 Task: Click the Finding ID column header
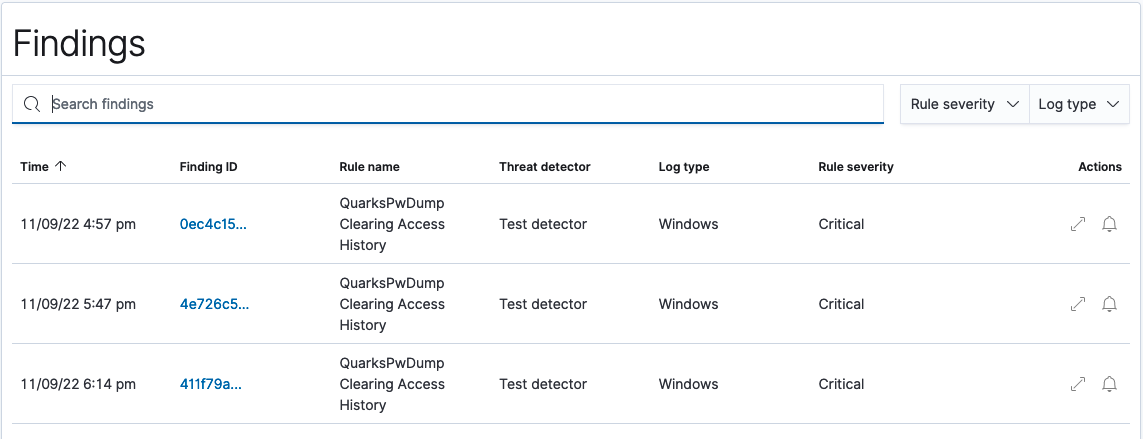tap(208, 167)
